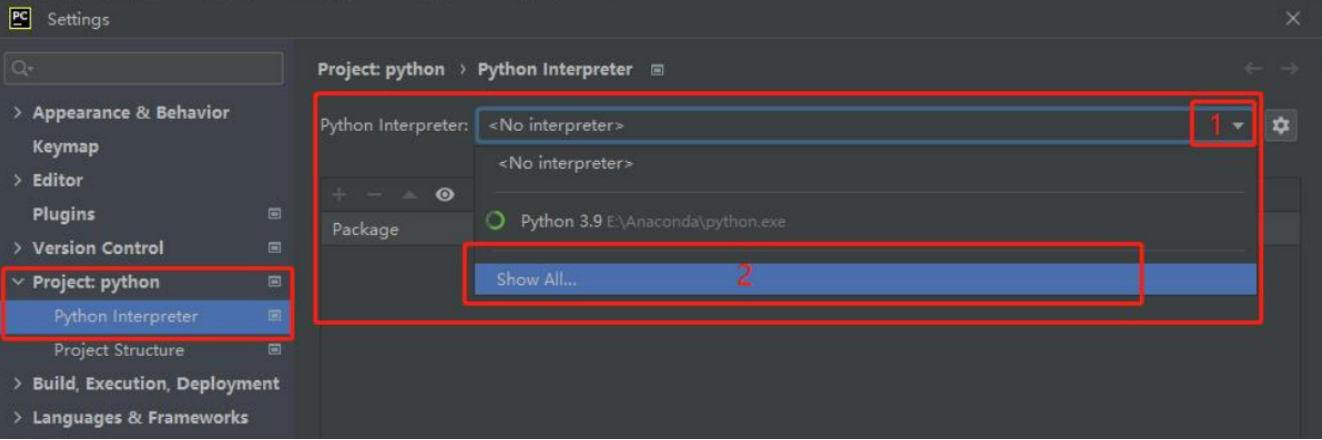
Task: Open the Python Interpreter dropdown arrow
Action: [x=1238, y=126]
